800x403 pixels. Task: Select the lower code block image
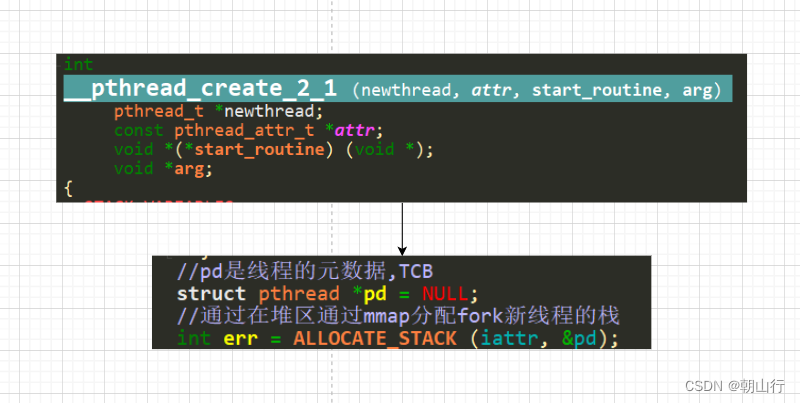(402, 302)
